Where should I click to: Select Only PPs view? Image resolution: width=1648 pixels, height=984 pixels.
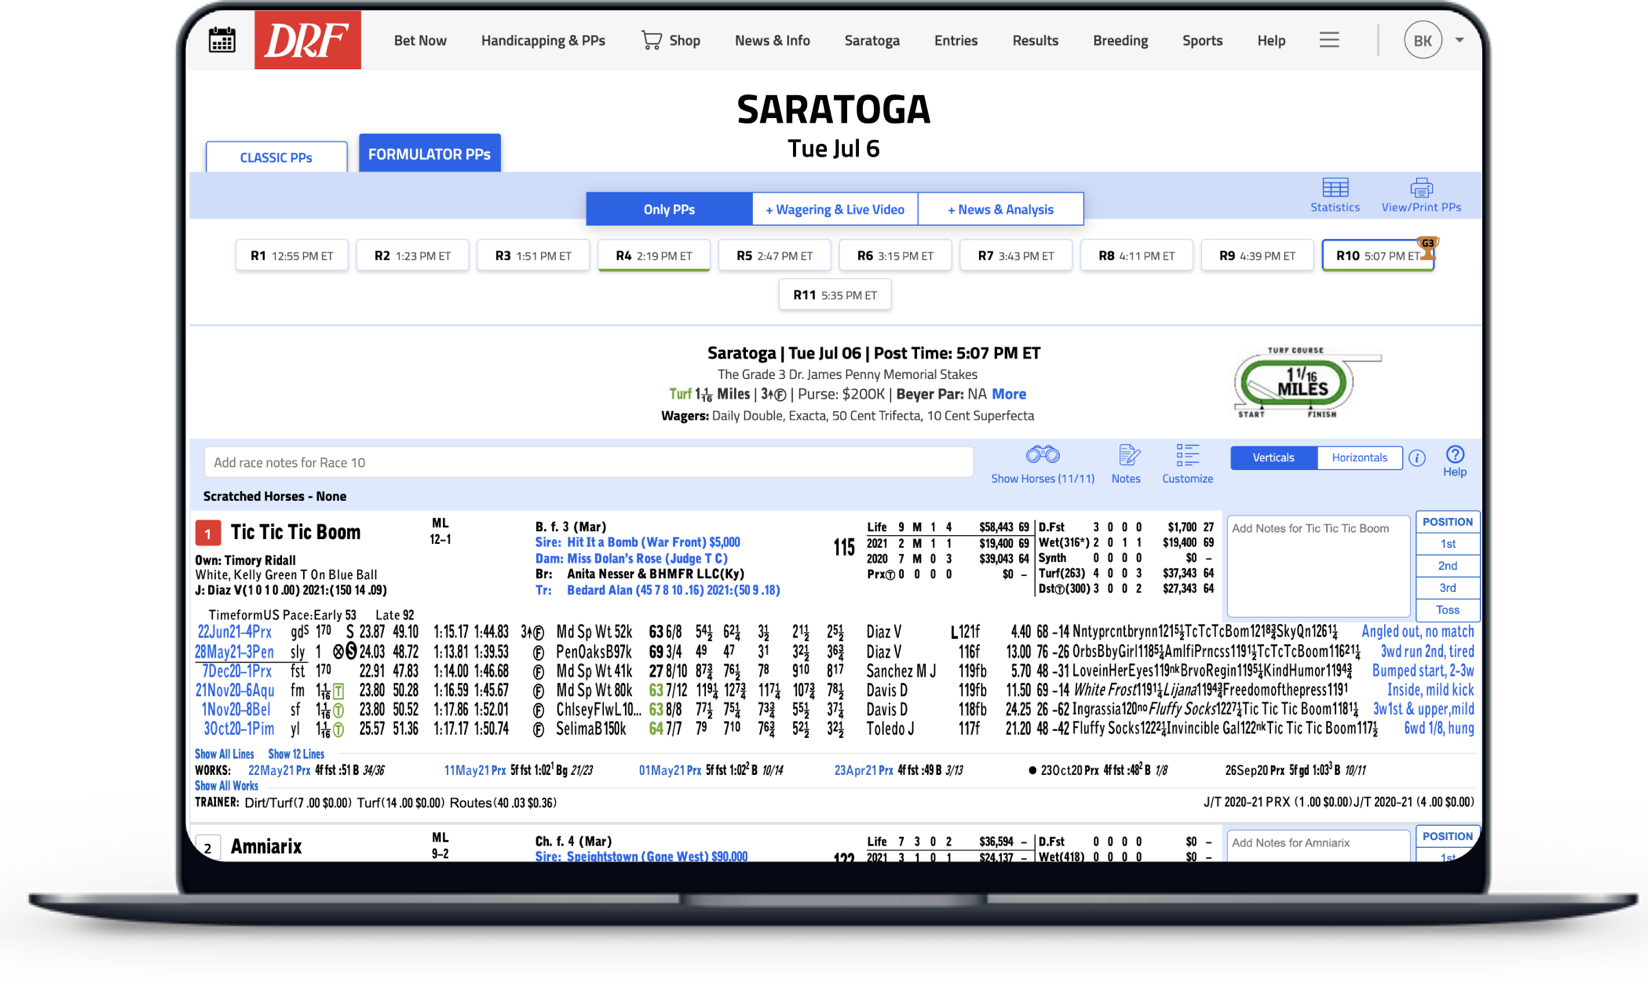pos(669,209)
